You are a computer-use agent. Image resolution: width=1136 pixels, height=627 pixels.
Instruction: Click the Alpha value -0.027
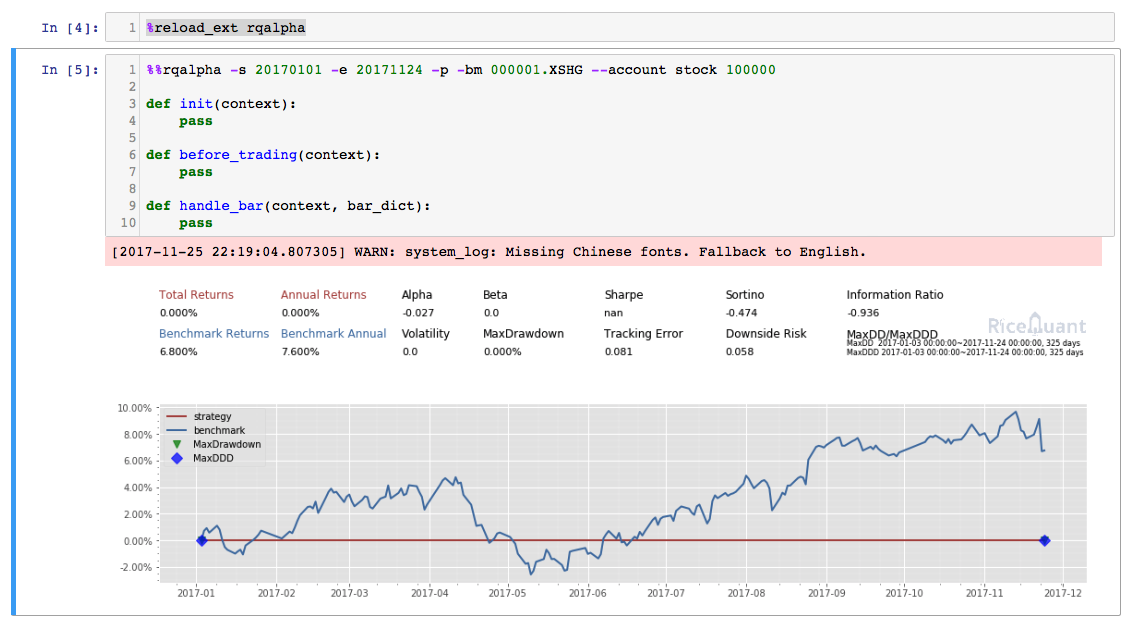coord(418,313)
